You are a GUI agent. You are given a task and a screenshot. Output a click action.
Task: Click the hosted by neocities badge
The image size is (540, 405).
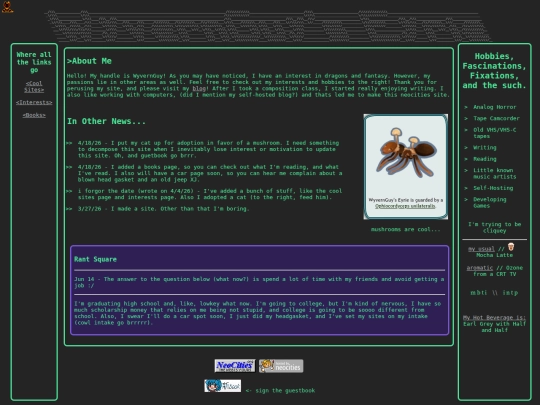pos(281,366)
